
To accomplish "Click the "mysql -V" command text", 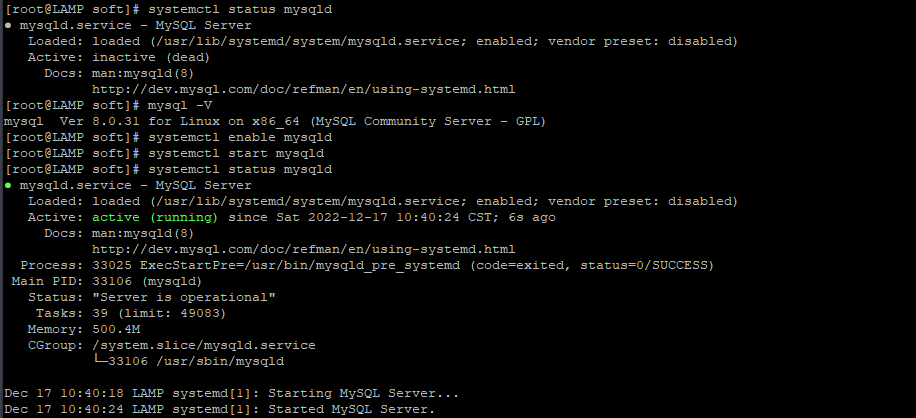I will tap(179, 105).
